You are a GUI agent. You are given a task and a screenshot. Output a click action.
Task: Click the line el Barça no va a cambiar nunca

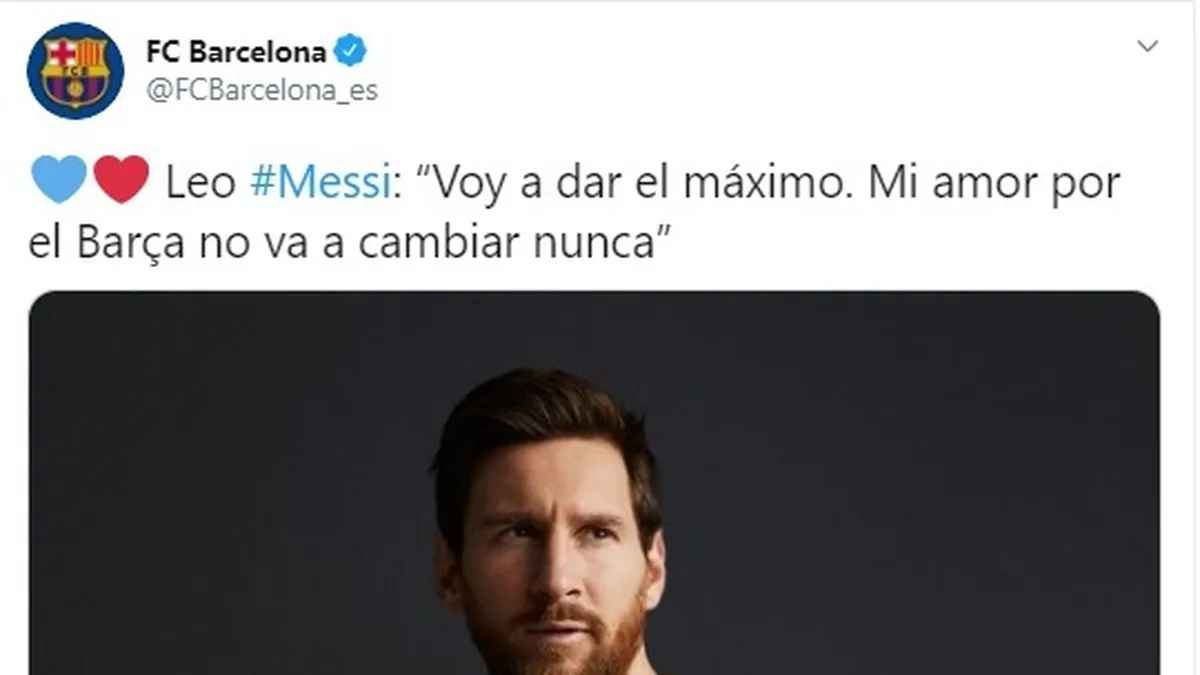pyautogui.click(x=348, y=244)
